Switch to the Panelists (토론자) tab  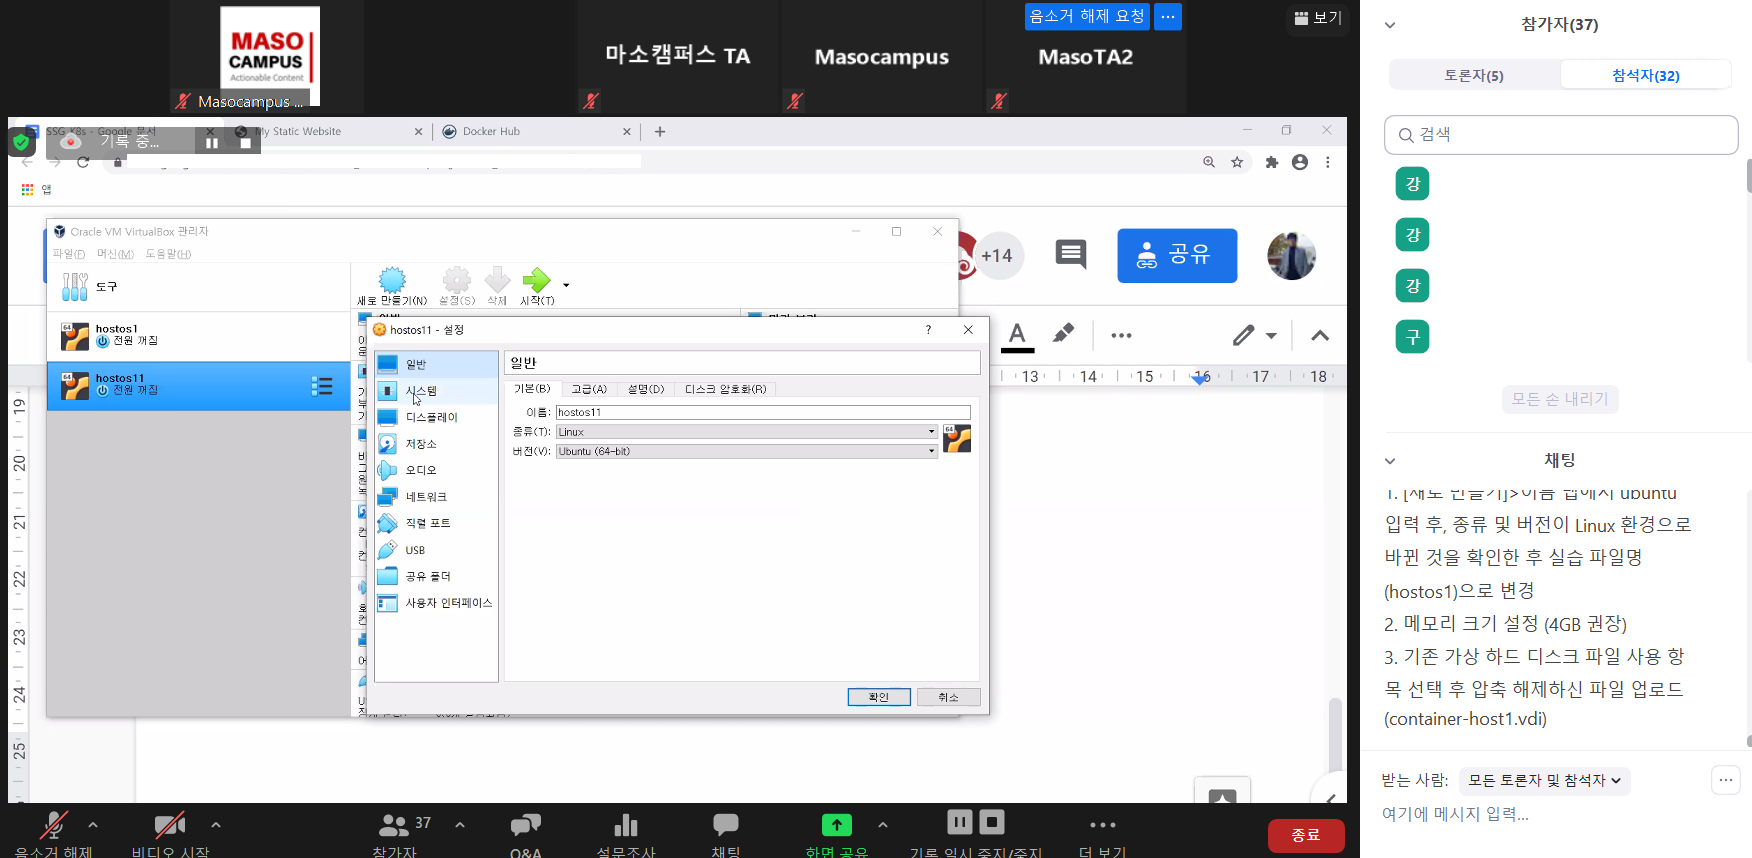coord(1473,75)
